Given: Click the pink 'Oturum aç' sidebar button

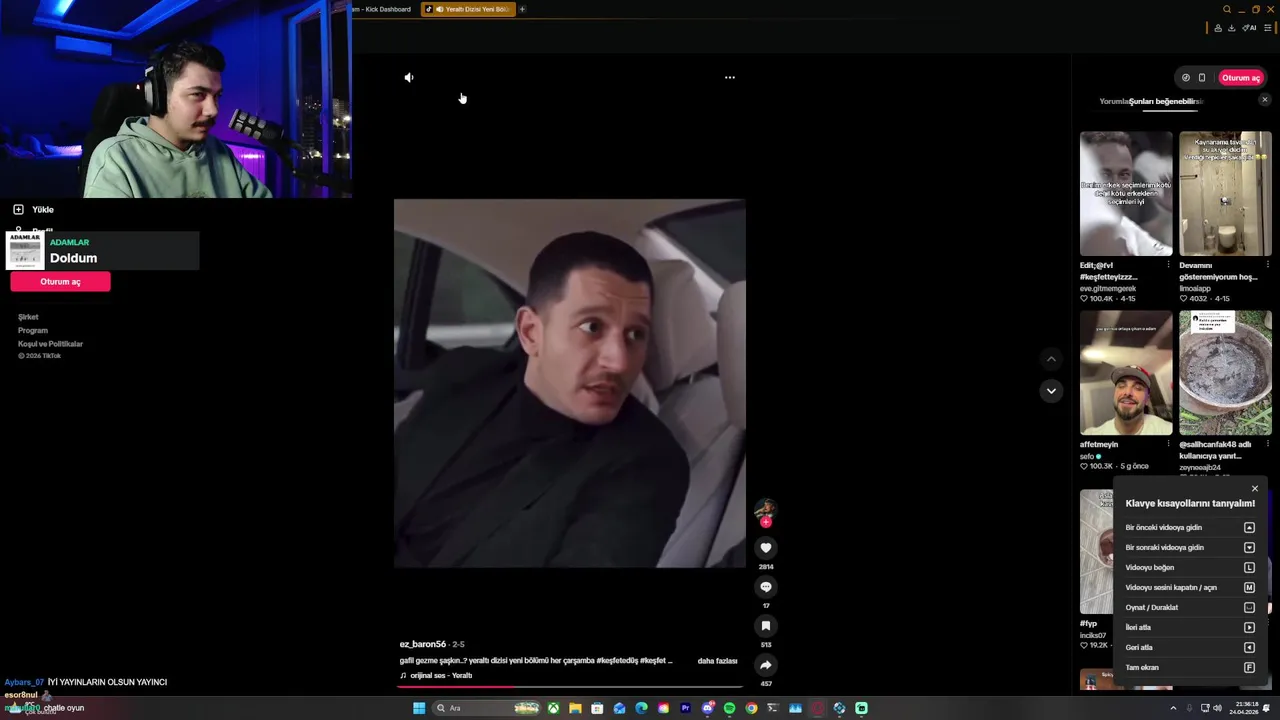Looking at the screenshot, I should [60, 282].
